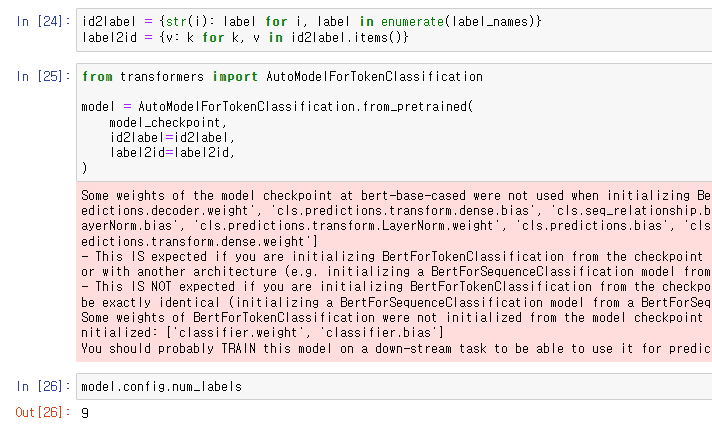Screen dimensions: 712x433
Task: Click the In [24] prompt label
Action: coord(43,21)
